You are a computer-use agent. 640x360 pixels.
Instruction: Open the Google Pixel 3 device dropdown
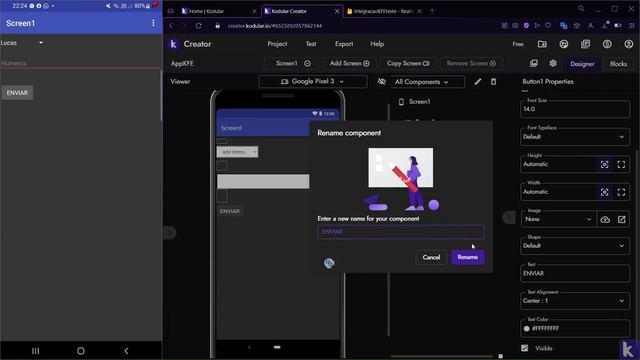coord(313,82)
